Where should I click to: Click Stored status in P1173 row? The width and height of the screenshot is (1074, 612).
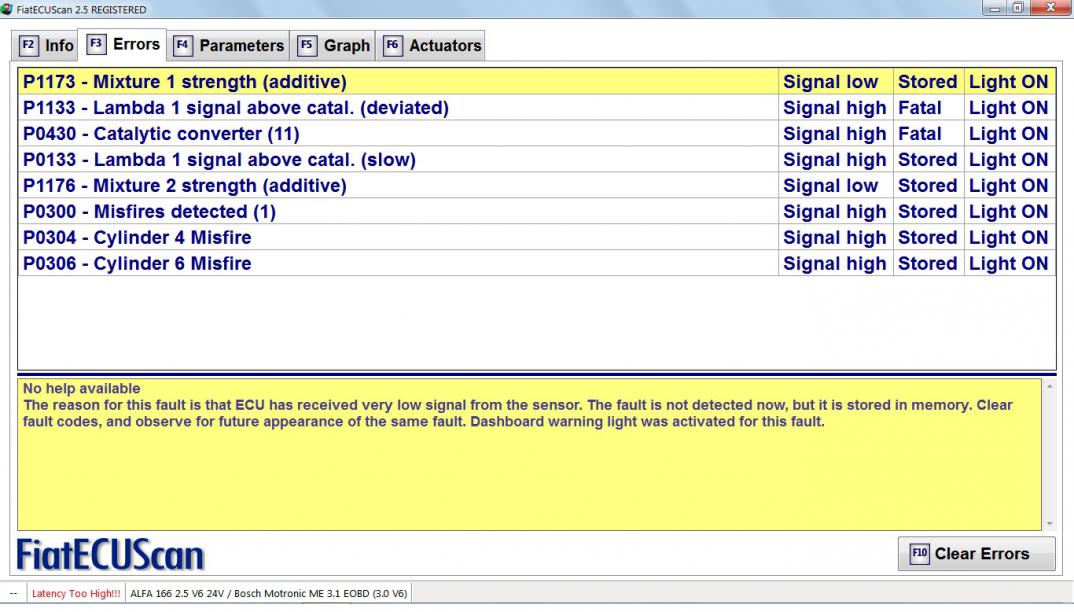pyautogui.click(x=927, y=82)
